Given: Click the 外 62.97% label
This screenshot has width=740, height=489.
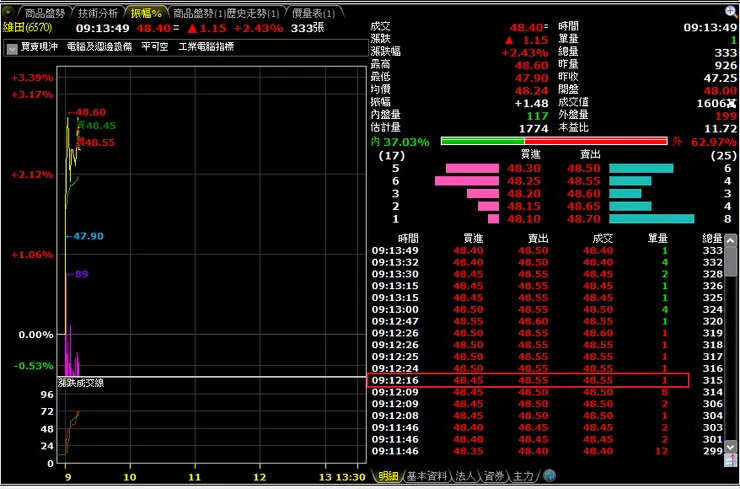Looking at the screenshot, I should click(705, 142).
